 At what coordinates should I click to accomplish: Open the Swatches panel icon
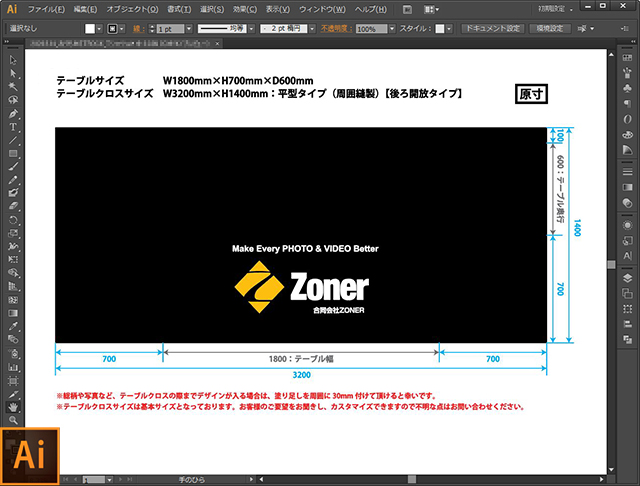click(x=627, y=58)
